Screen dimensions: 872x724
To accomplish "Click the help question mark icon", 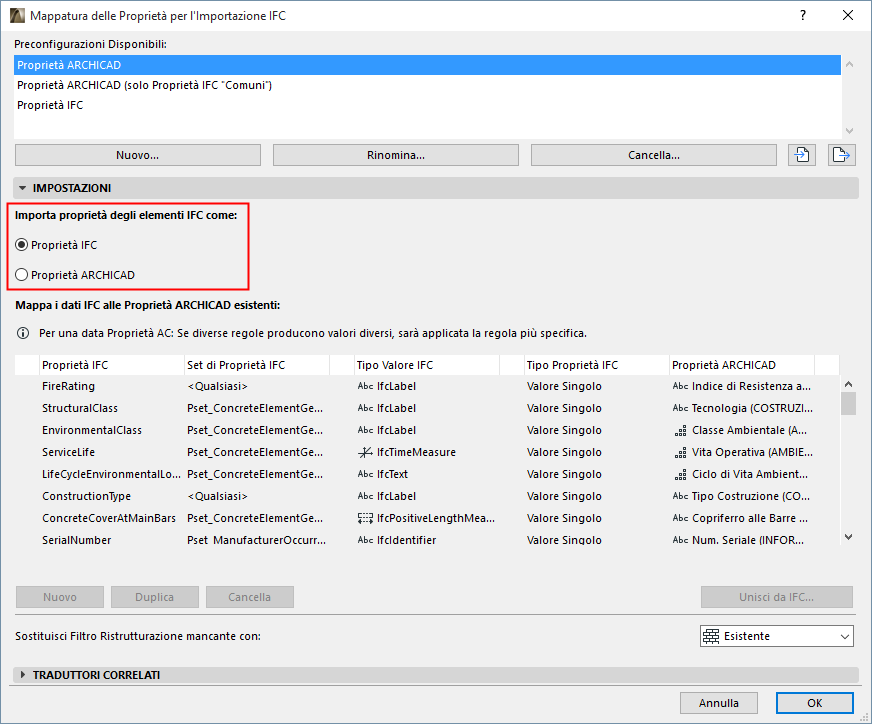I will point(802,16).
